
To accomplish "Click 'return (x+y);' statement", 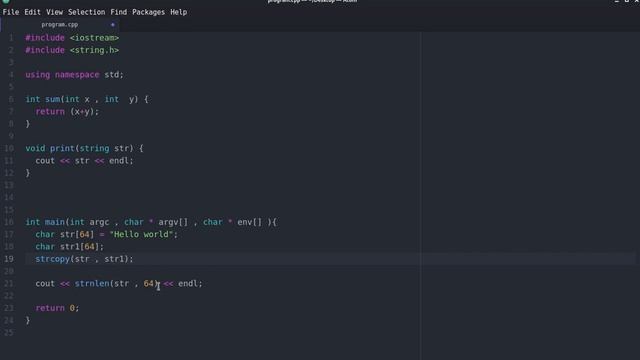I will pos(67,111).
